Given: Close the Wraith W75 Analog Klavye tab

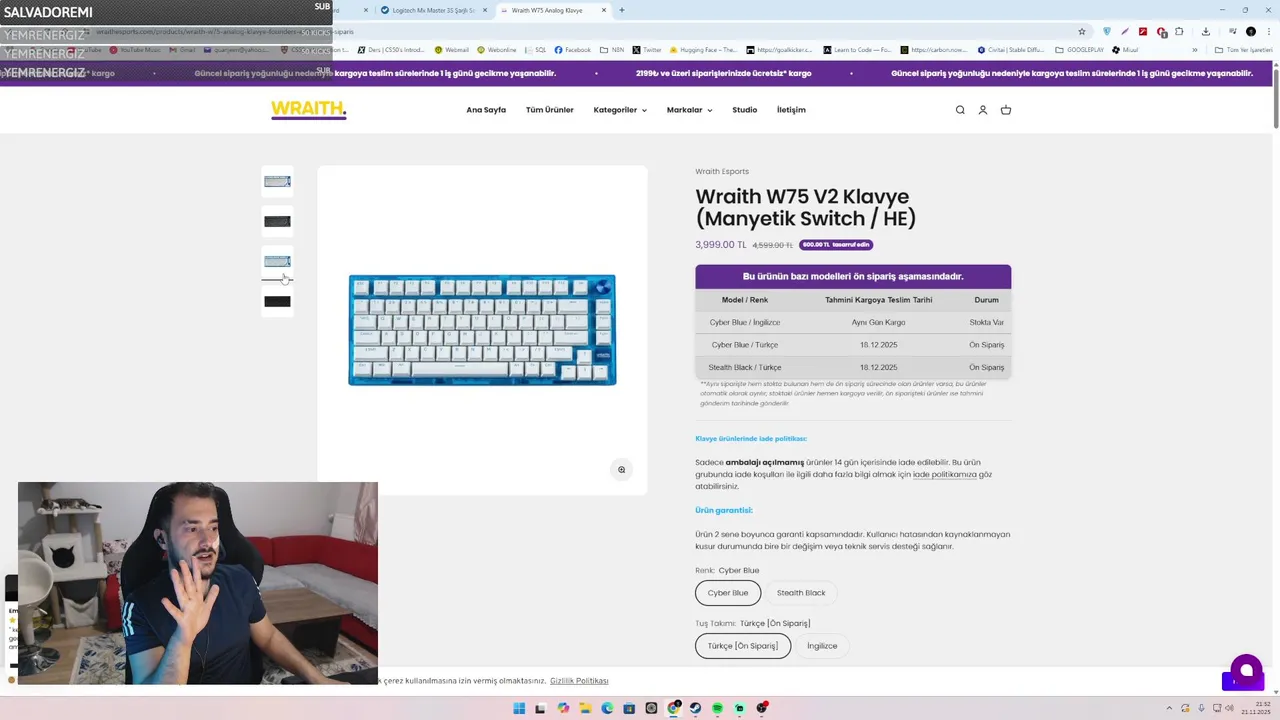Looking at the screenshot, I should click(x=605, y=10).
